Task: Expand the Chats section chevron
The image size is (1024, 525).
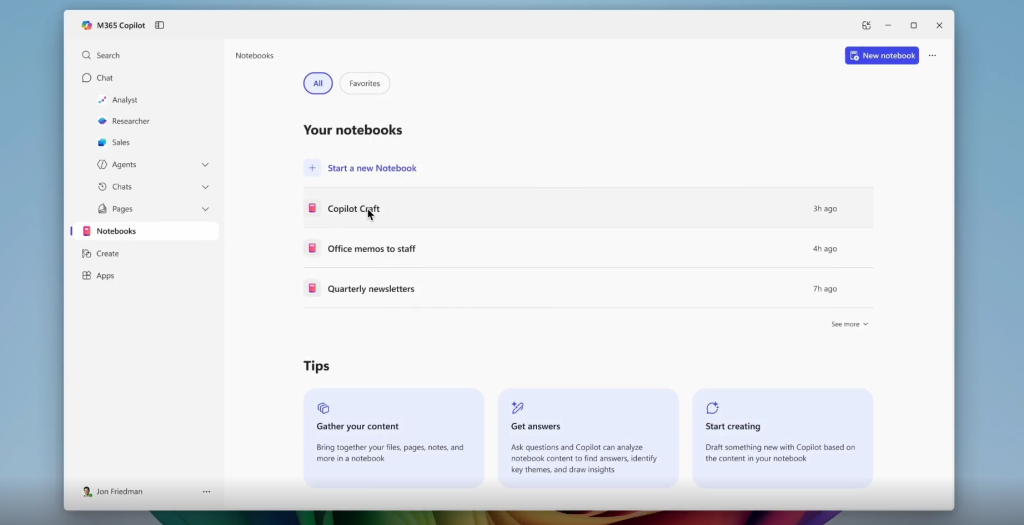Action: (x=205, y=187)
